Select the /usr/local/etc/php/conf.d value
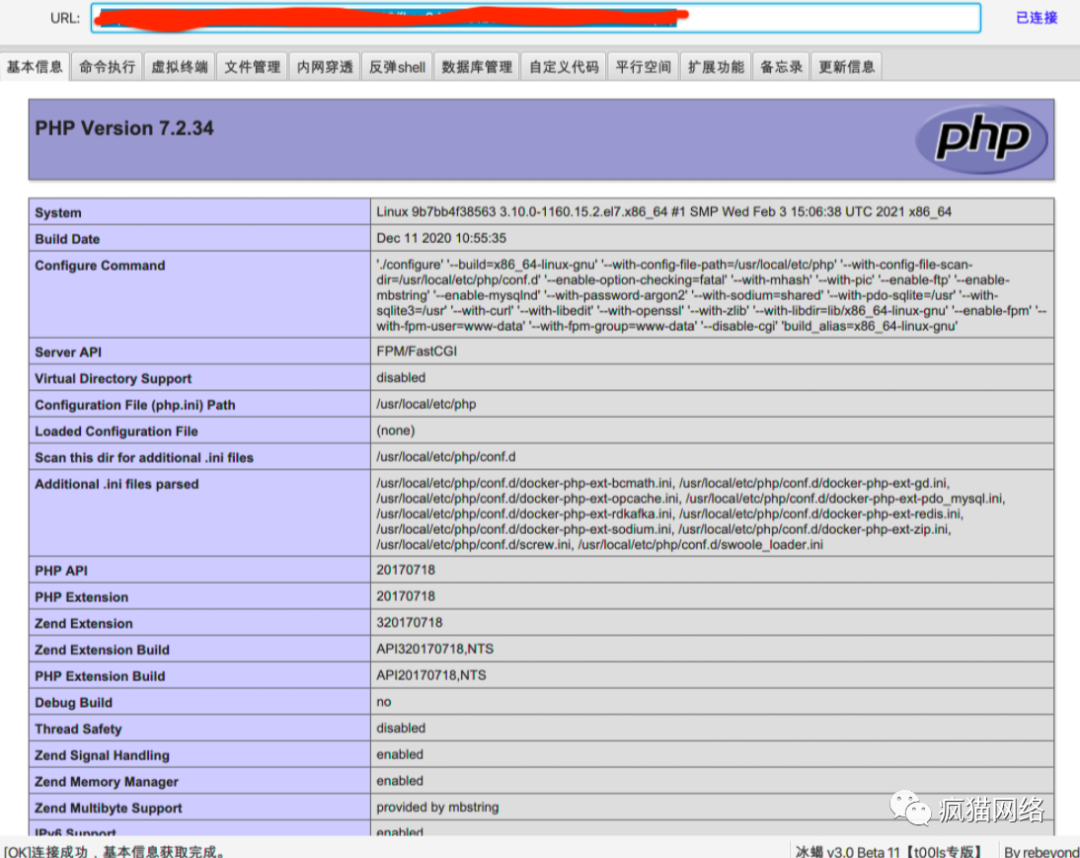The height and width of the screenshot is (858, 1080). [446, 457]
